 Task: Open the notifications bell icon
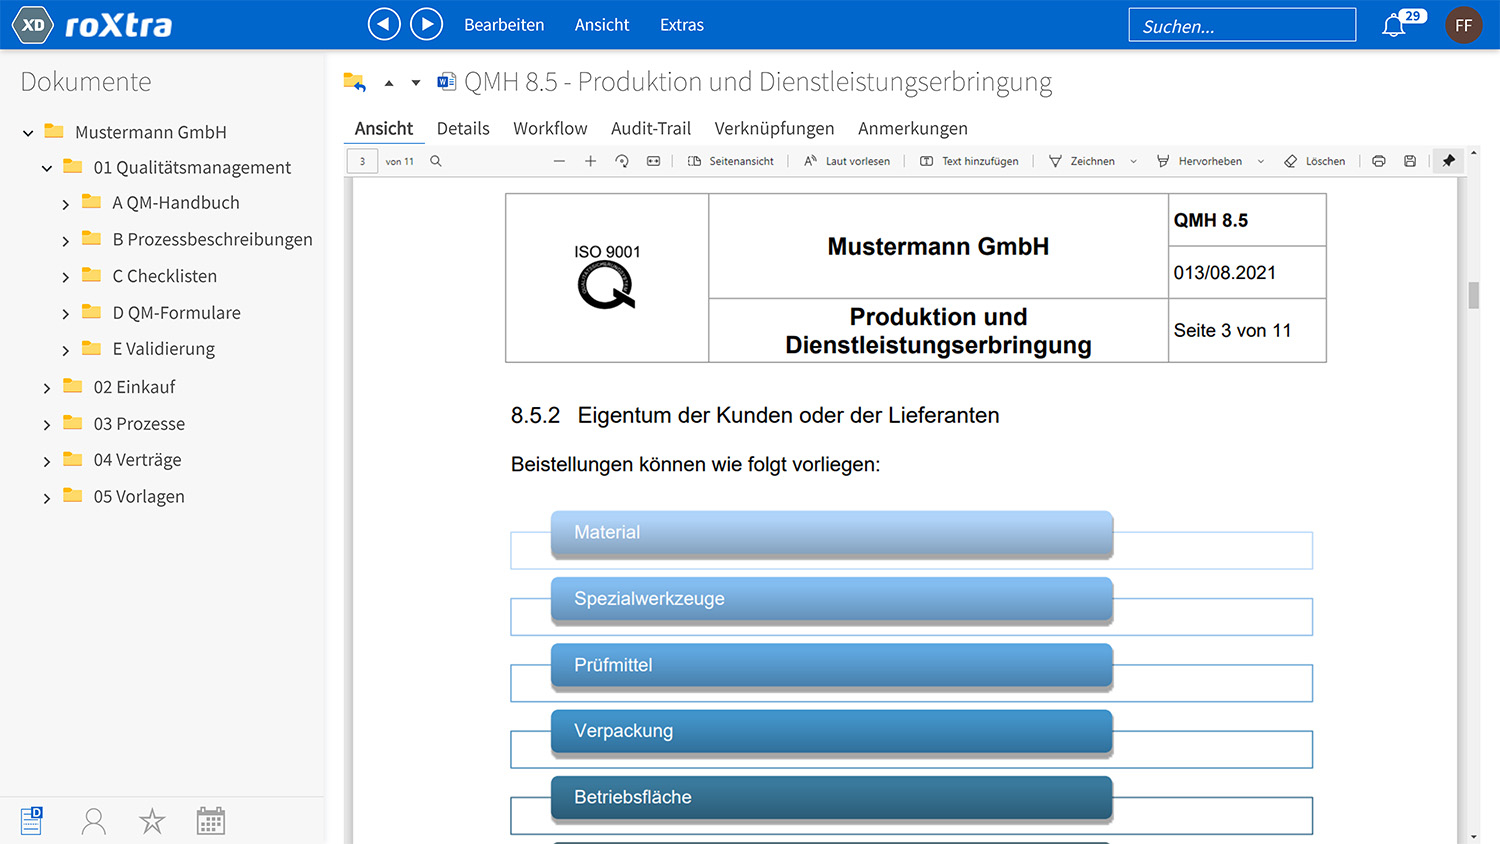[x=1394, y=26]
